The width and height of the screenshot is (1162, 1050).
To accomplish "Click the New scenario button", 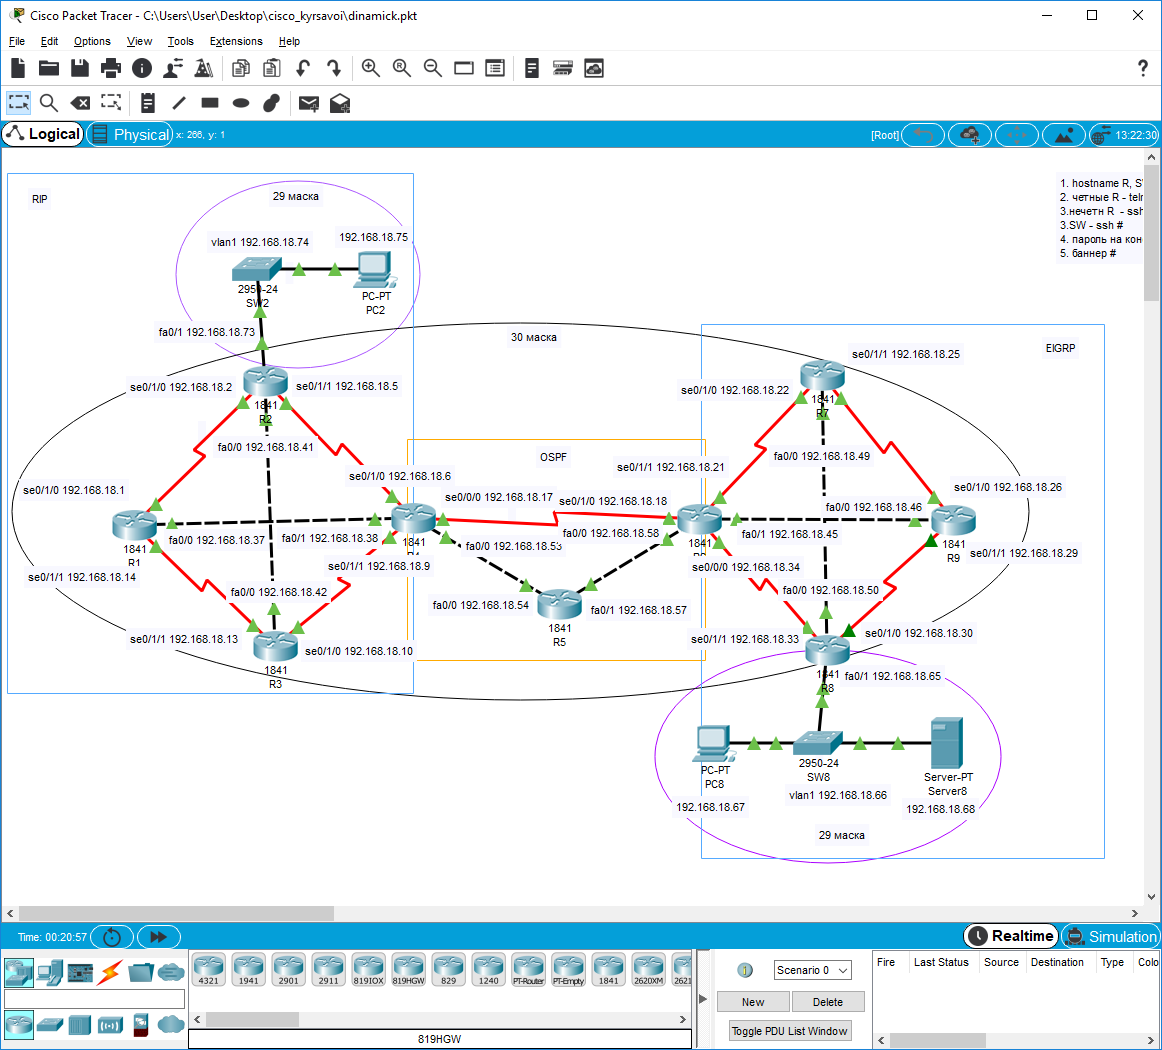I will (x=753, y=1002).
